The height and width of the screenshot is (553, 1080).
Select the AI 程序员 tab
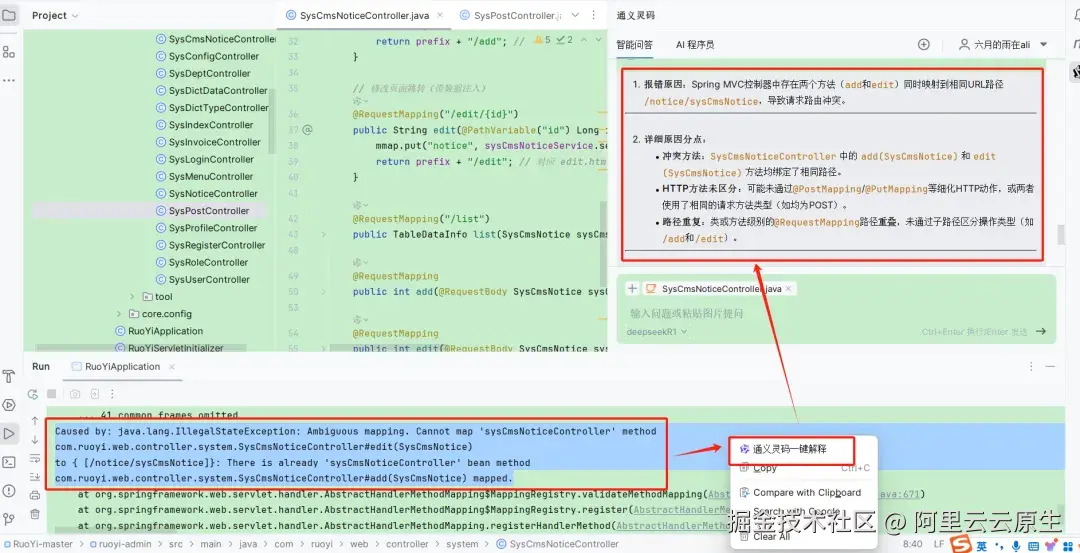click(695, 45)
